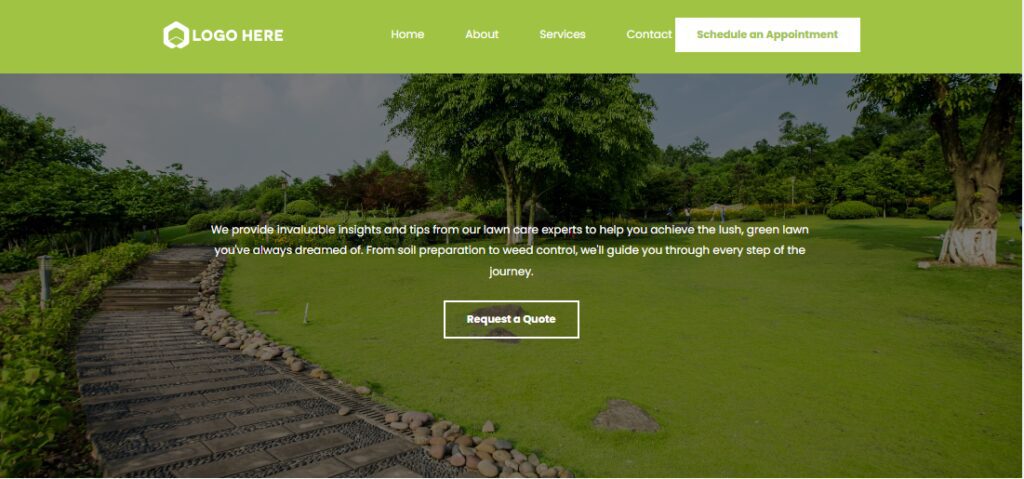Select Contact in the navigation bar
The image size is (1024, 479).
pyautogui.click(x=648, y=35)
